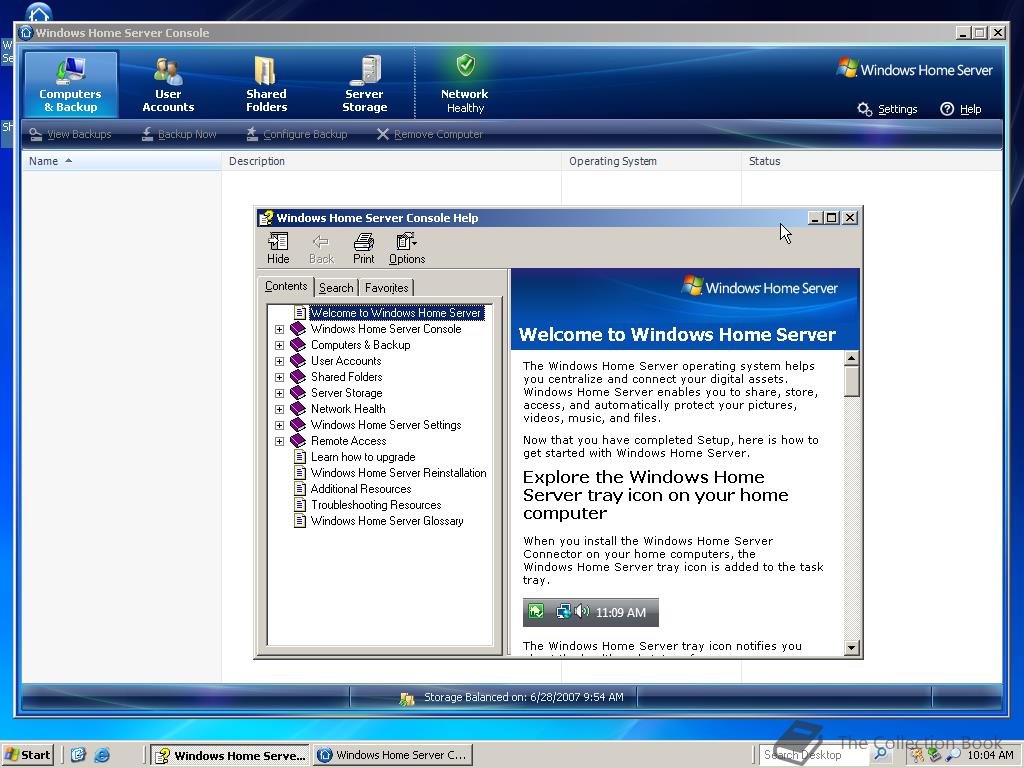Click View Backups in the console toolbar

(71, 134)
